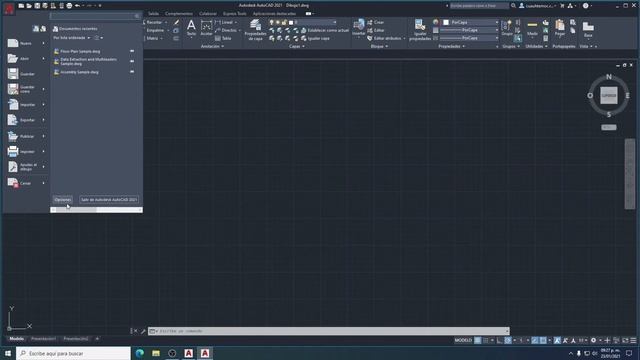Expand the Propiedades panel title
This screenshot has width=640, height=360.
pos(451,47)
